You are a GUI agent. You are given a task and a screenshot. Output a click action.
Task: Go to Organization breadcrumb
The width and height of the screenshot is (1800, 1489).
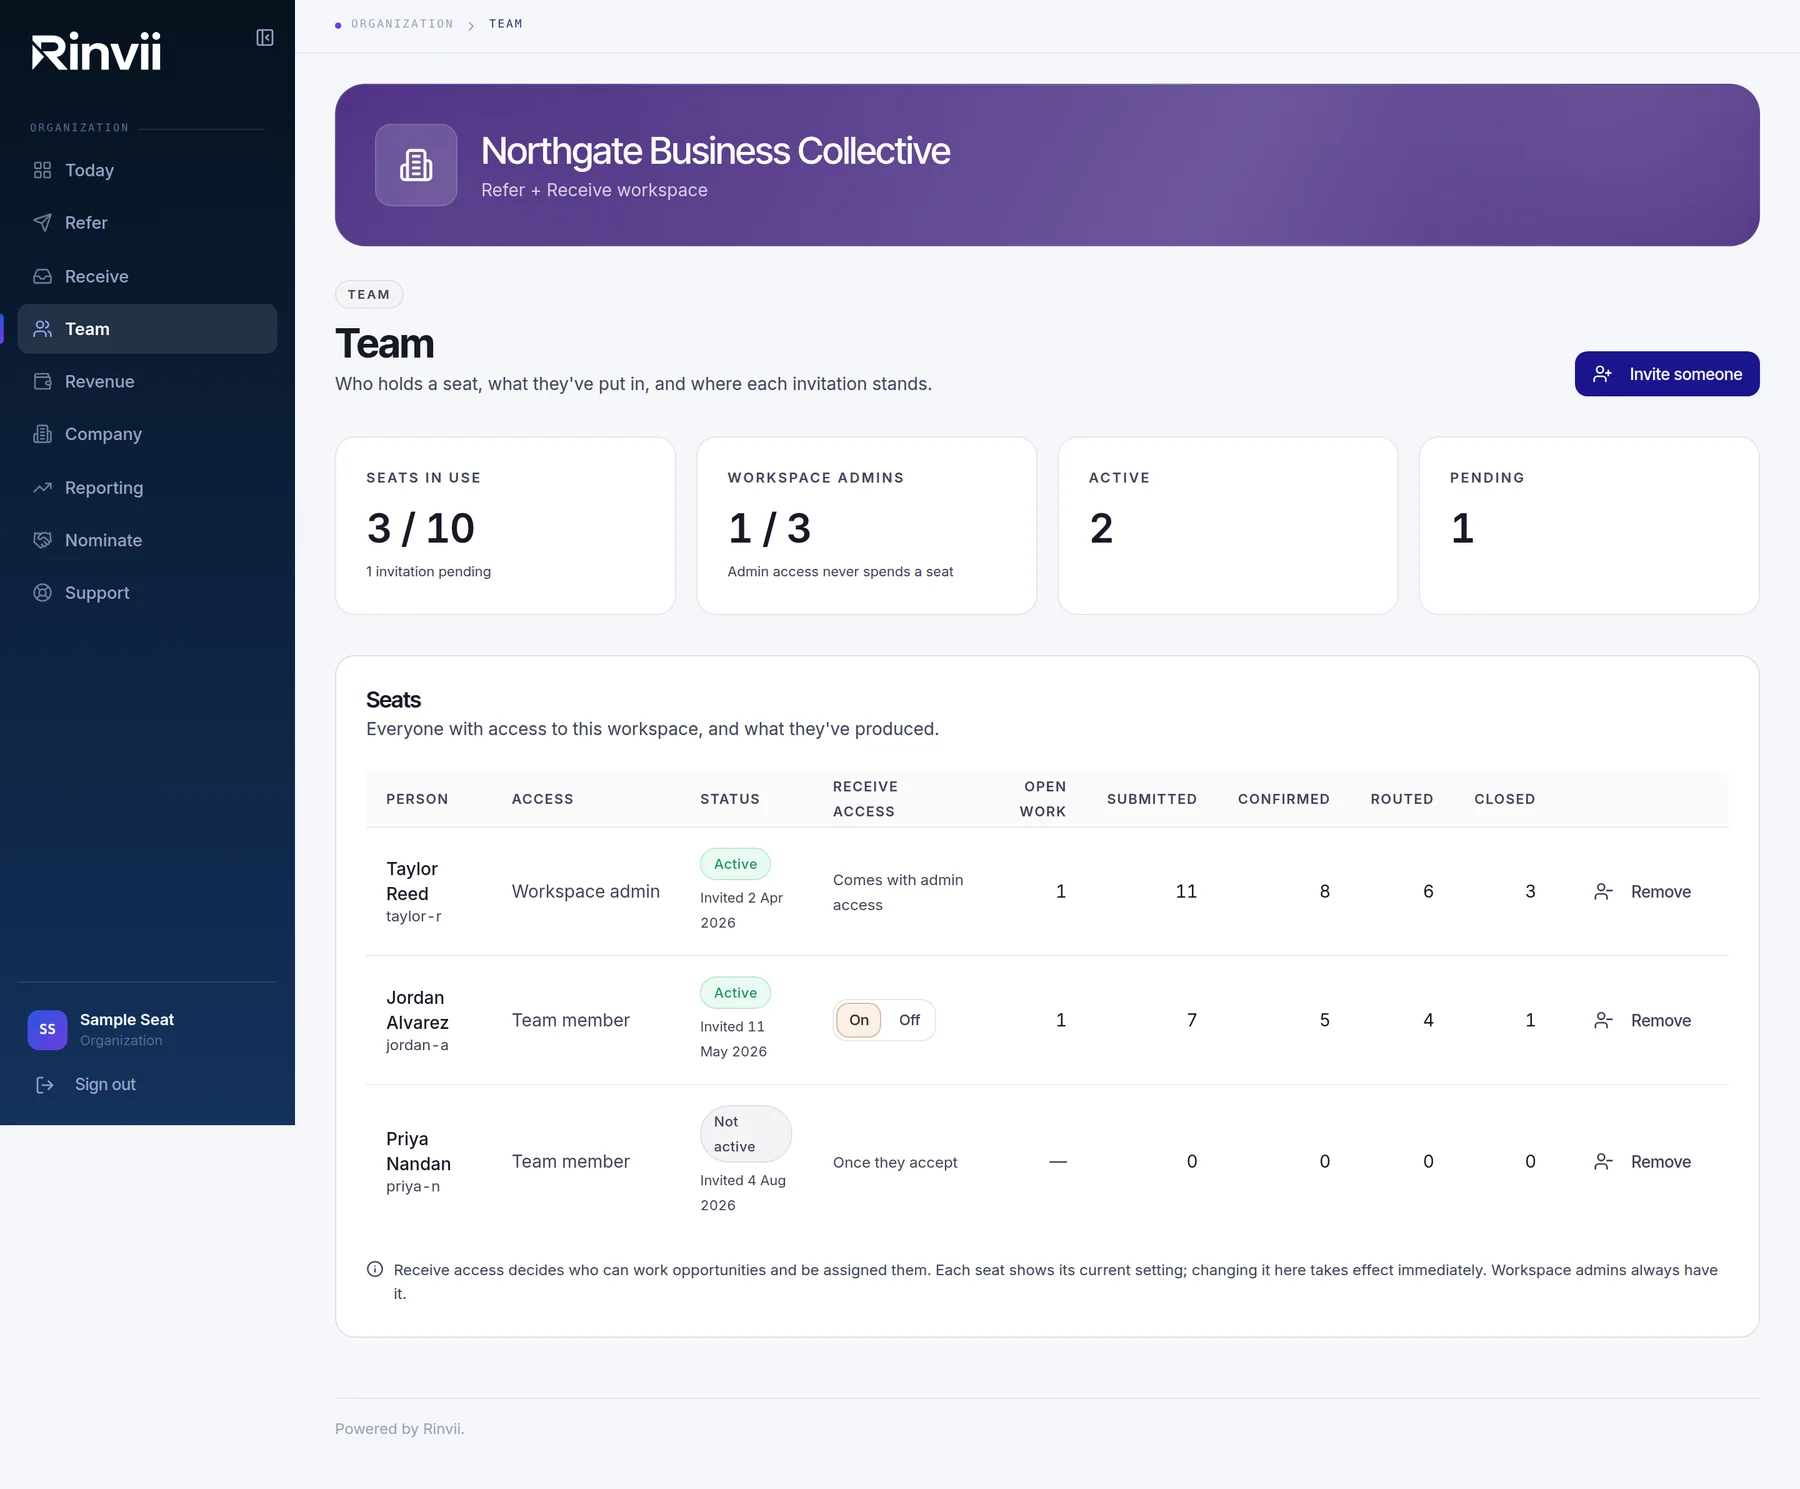point(402,24)
